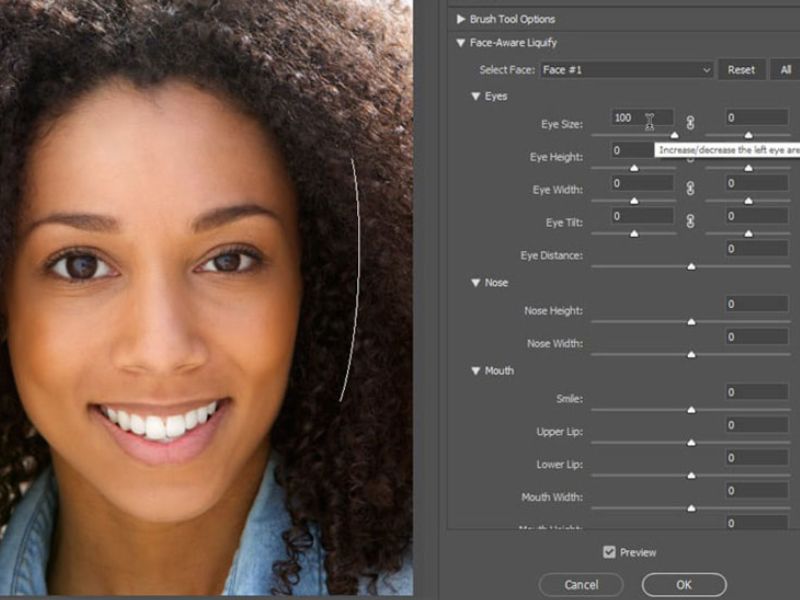Click the right Eye Tilt slider handle
The width and height of the screenshot is (800, 600).
748,234
